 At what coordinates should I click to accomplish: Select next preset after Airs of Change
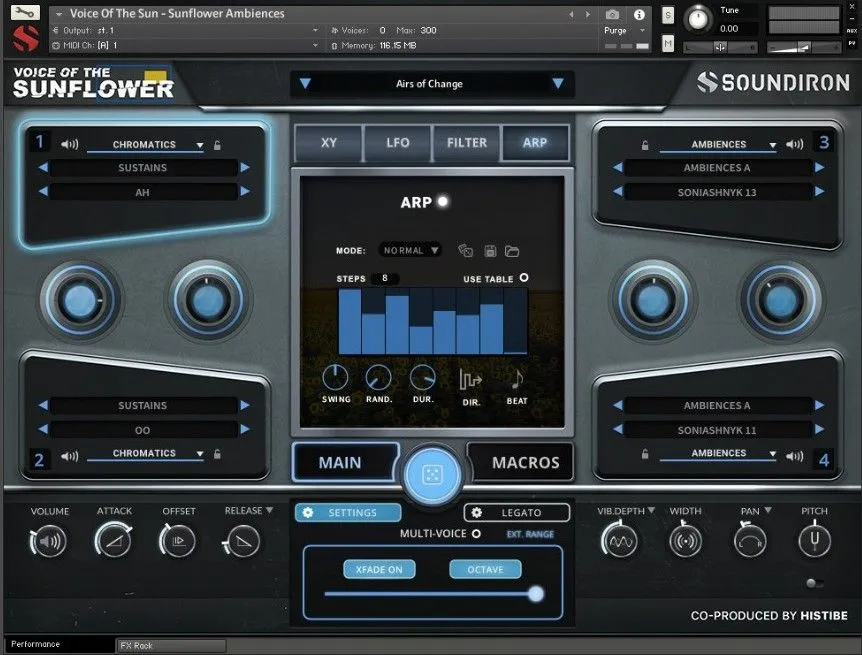click(x=558, y=84)
